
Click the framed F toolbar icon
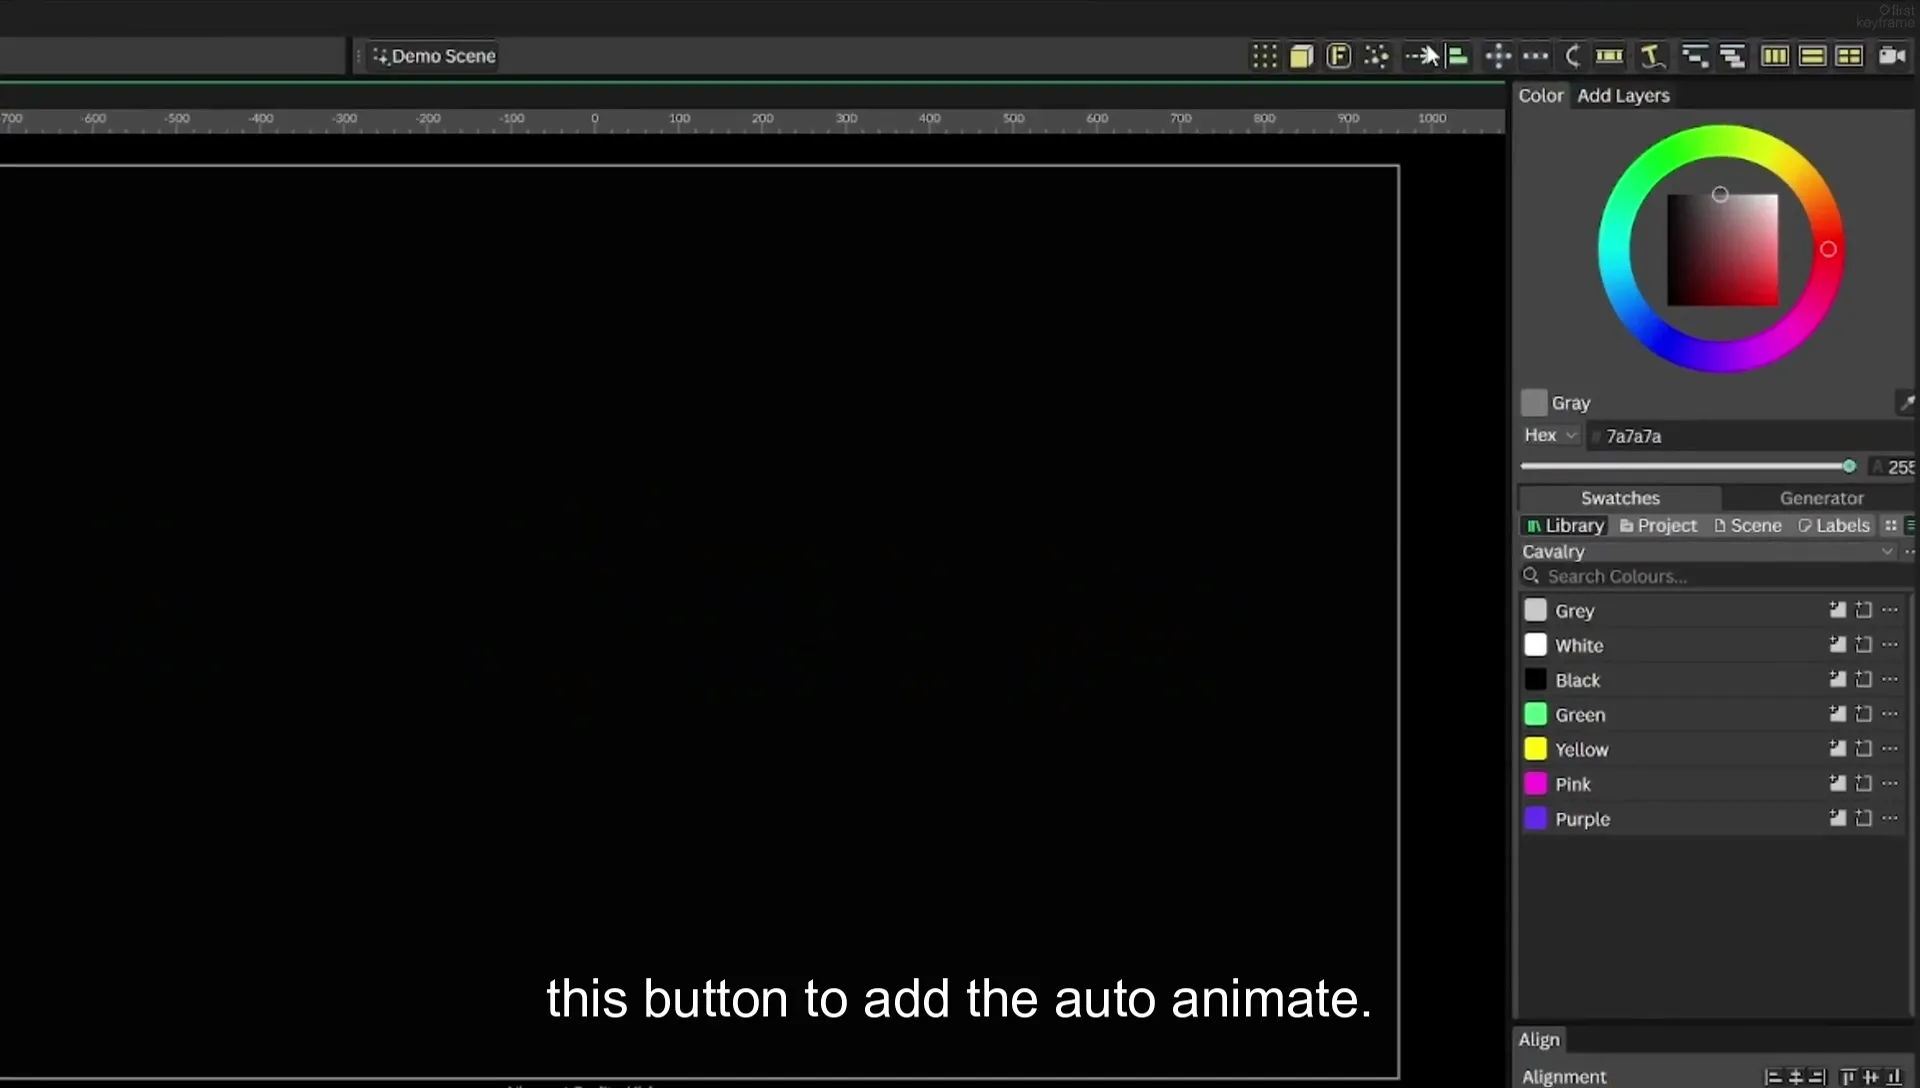1339,56
